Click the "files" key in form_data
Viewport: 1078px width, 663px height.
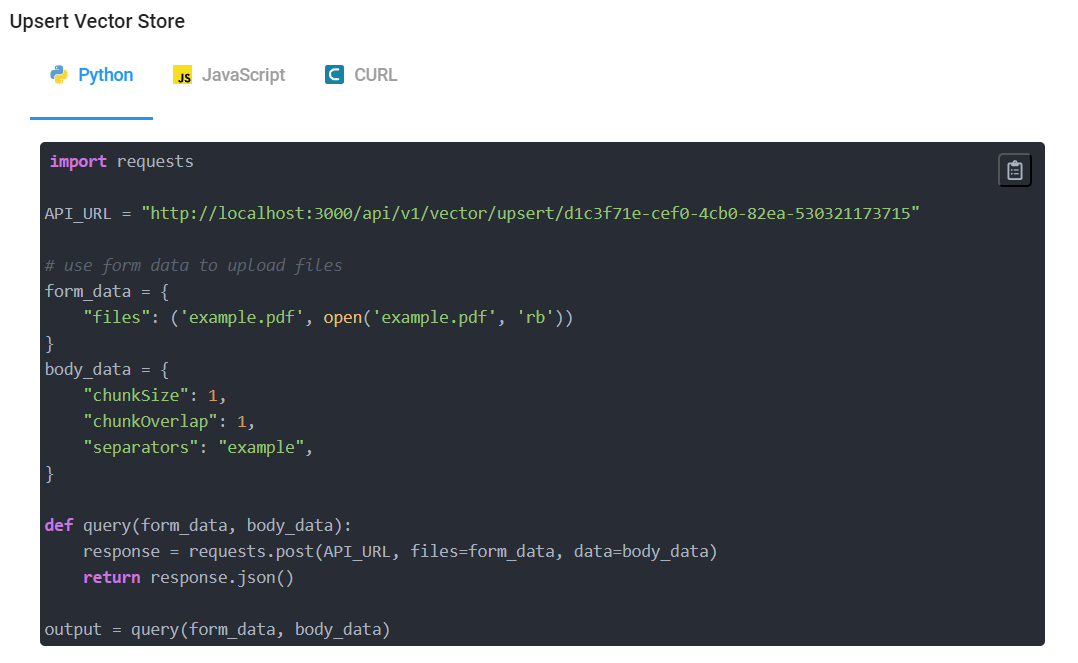(x=112, y=317)
